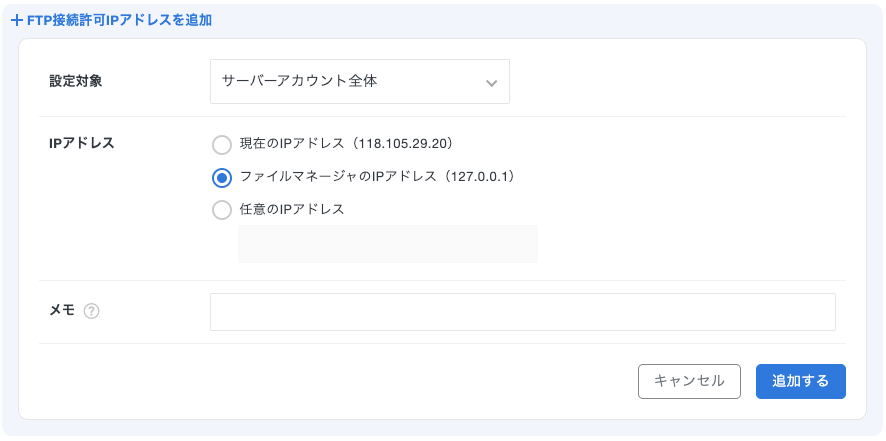Viewport: 886px width, 441px height.
Task: Click the chevron arrow in 設定対象 dropdown
Action: (491, 83)
